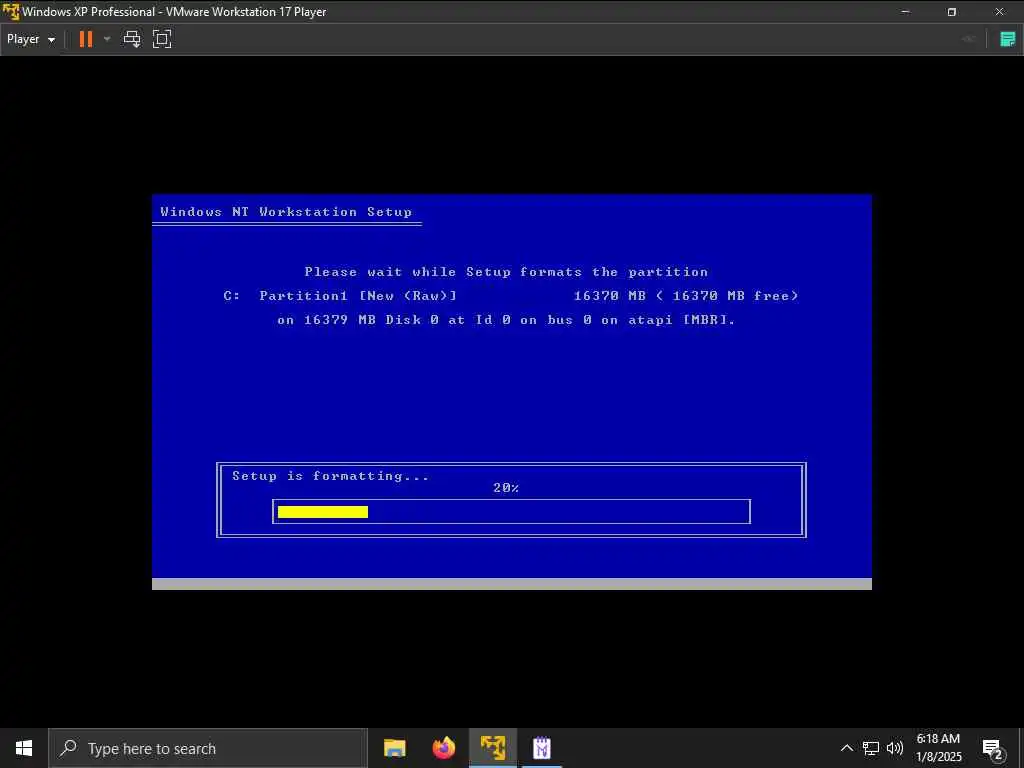Image resolution: width=1024 pixels, height=768 pixels.
Task: Send Ctrl+Alt+Del to the VM
Action: click(132, 39)
